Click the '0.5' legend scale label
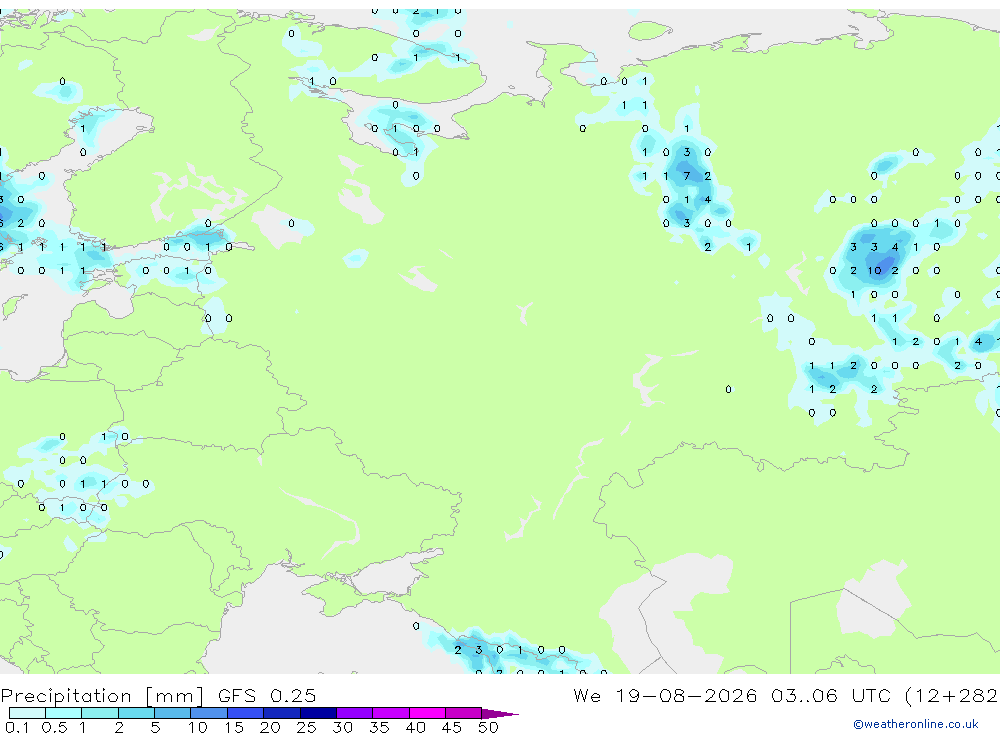Screen dimensions: 1000x733 pos(54,727)
